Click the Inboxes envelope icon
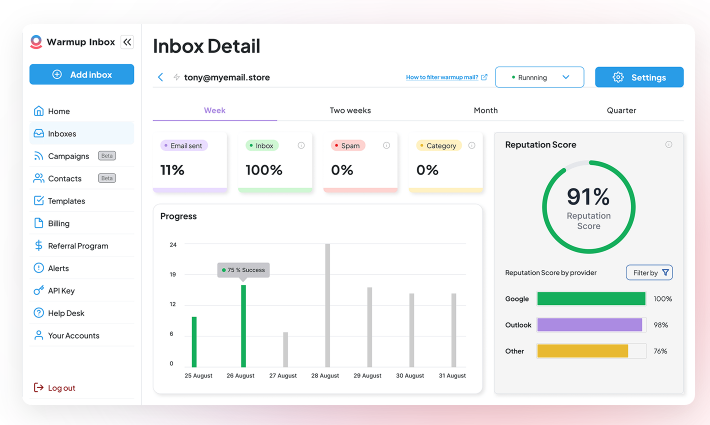This screenshot has height=425, width=710. coord(39,134)
